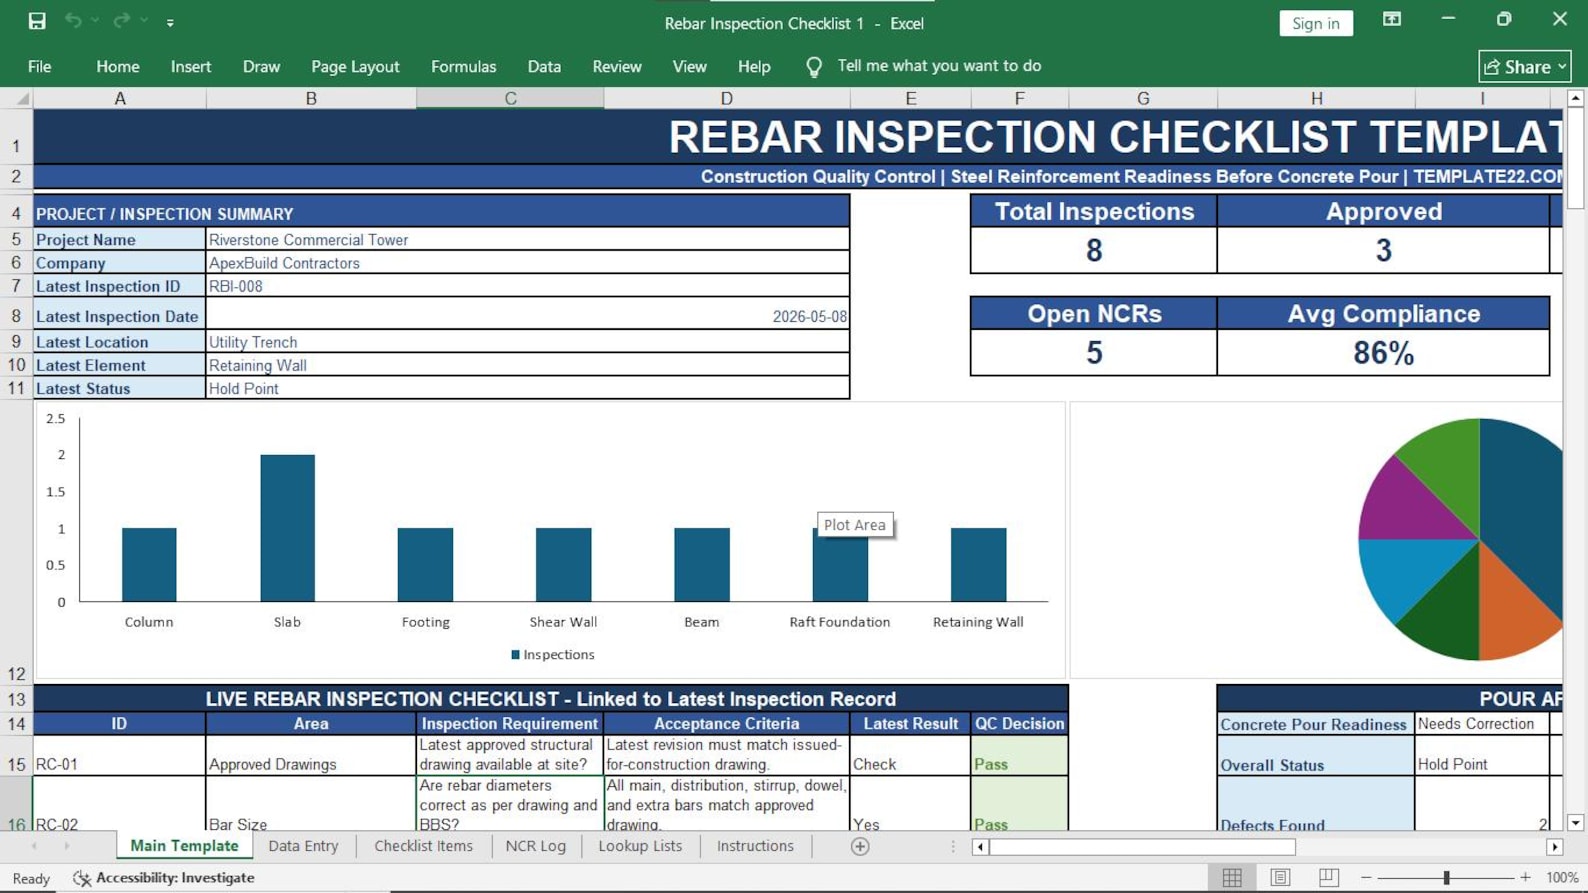Click vertical scrollbar up arrow
Viewport: 1588px width, 893px height.
click(x=1575, y=98)
